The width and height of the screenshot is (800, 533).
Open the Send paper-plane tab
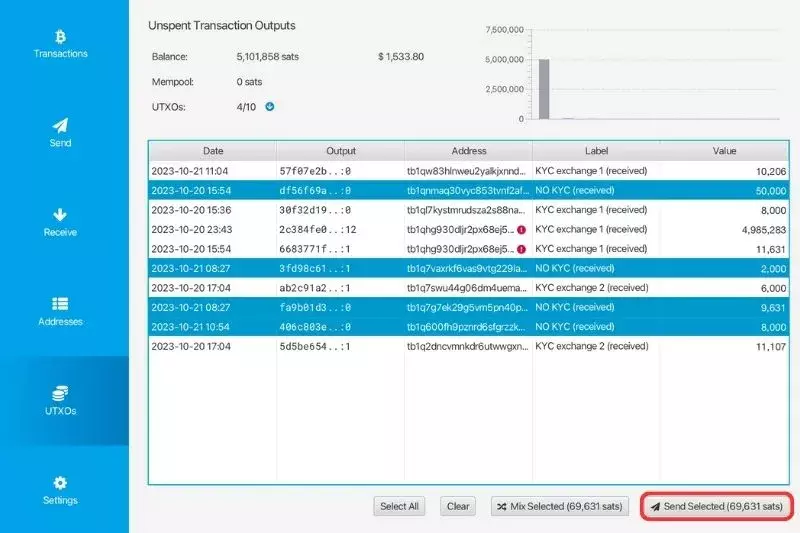[60, 134]
